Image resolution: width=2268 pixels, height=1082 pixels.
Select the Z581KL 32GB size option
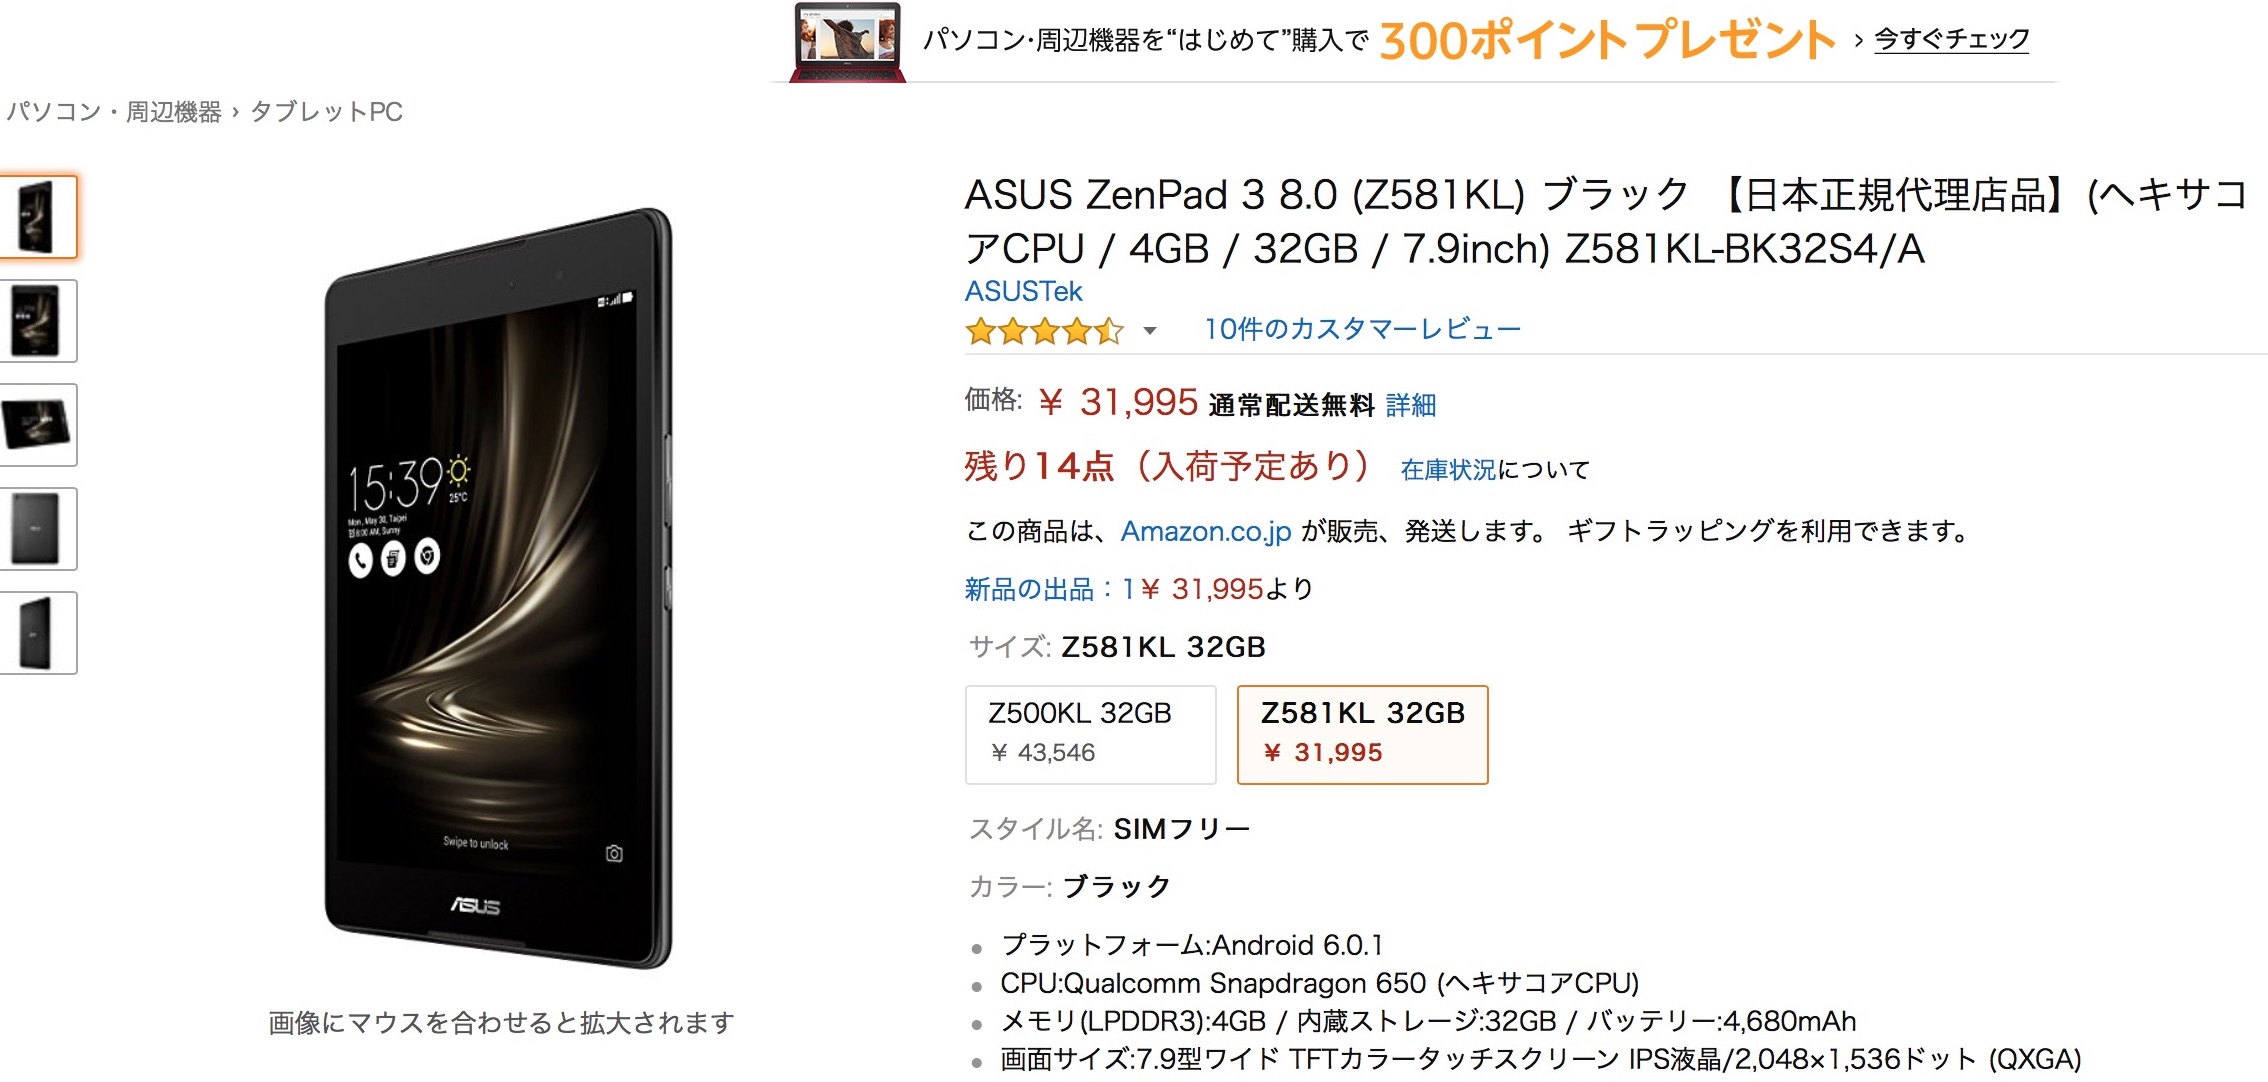(x=1362, y=734)
